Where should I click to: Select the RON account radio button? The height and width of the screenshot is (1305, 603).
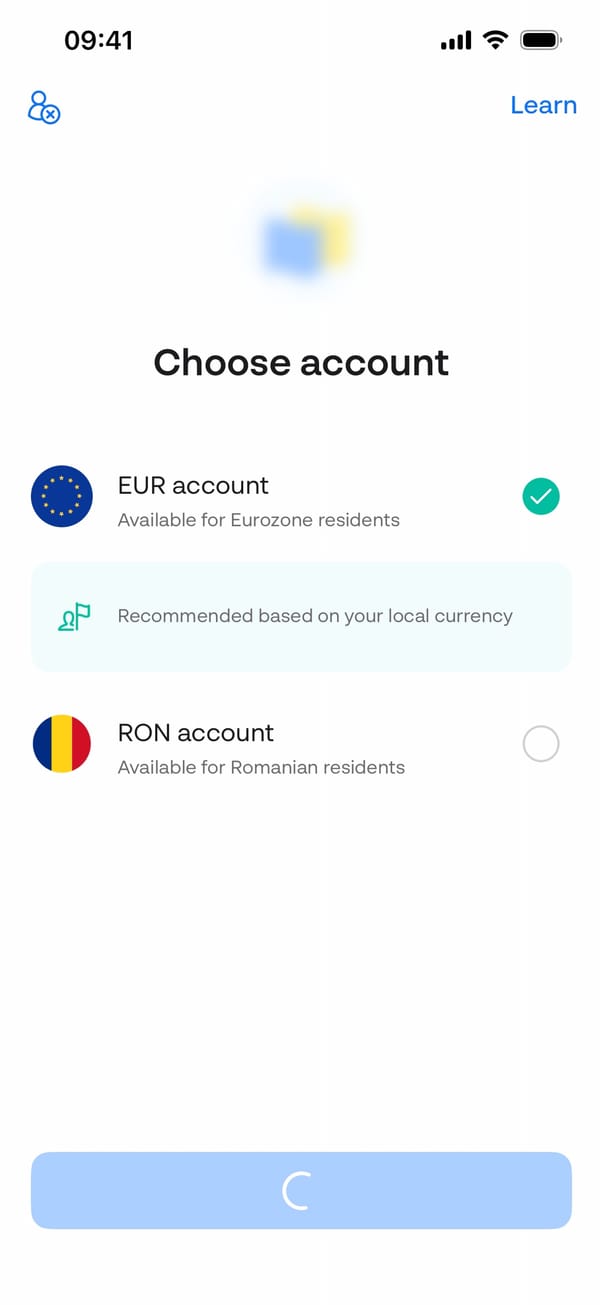[x=541, y=744]
